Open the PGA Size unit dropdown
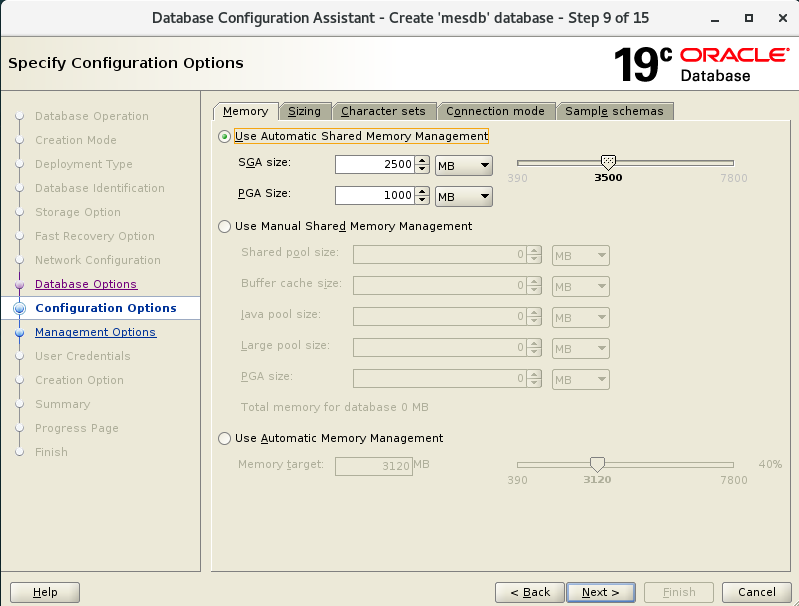 pos(464,195)
